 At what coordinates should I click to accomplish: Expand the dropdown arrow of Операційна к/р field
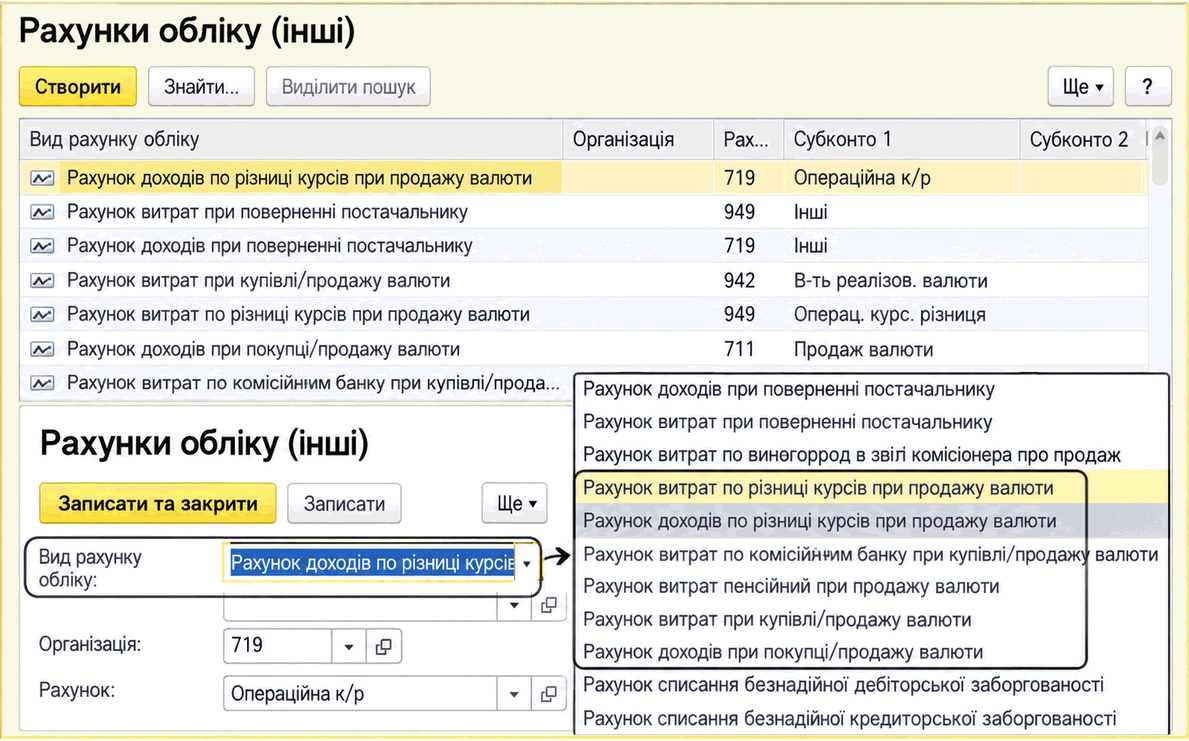pyautogui.click(x=514, y=694)
